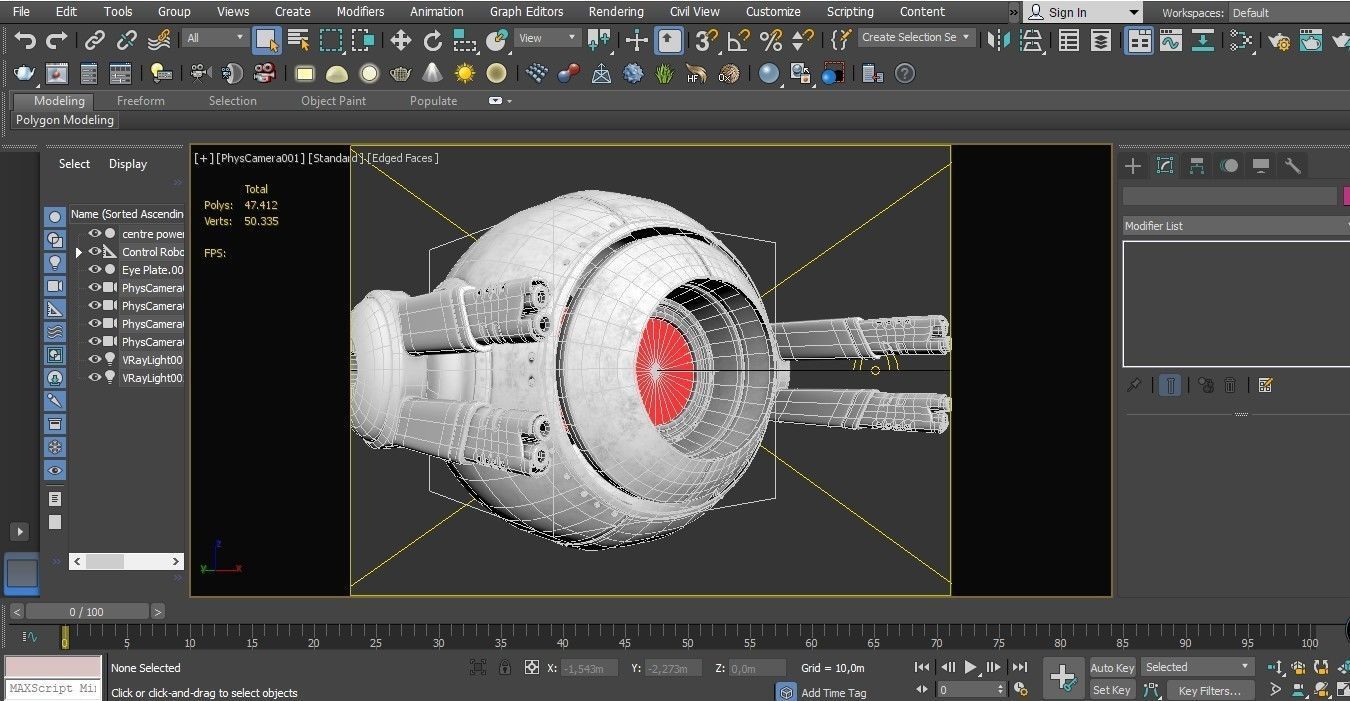This screenshot has height=701, width=1350.
Task: Switch to the Object Paint ribbon tab
Action: [x=334, y=101]
